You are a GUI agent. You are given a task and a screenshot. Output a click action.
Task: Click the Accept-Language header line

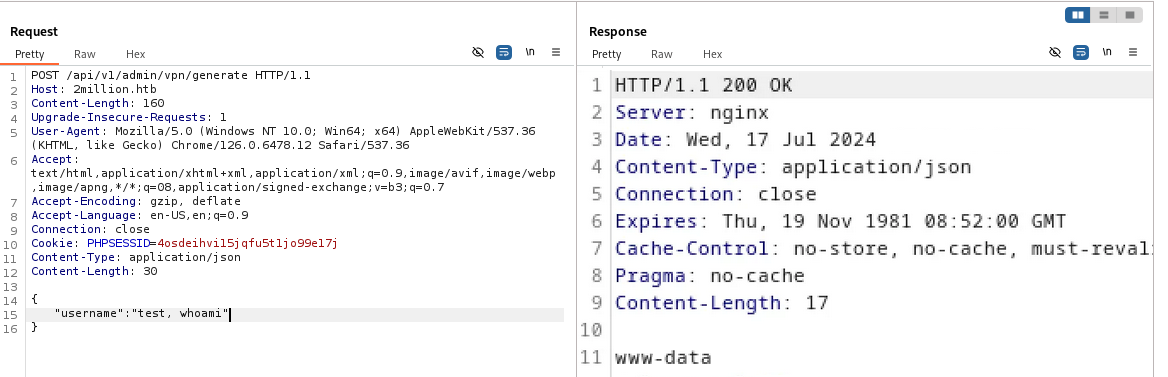139,215
